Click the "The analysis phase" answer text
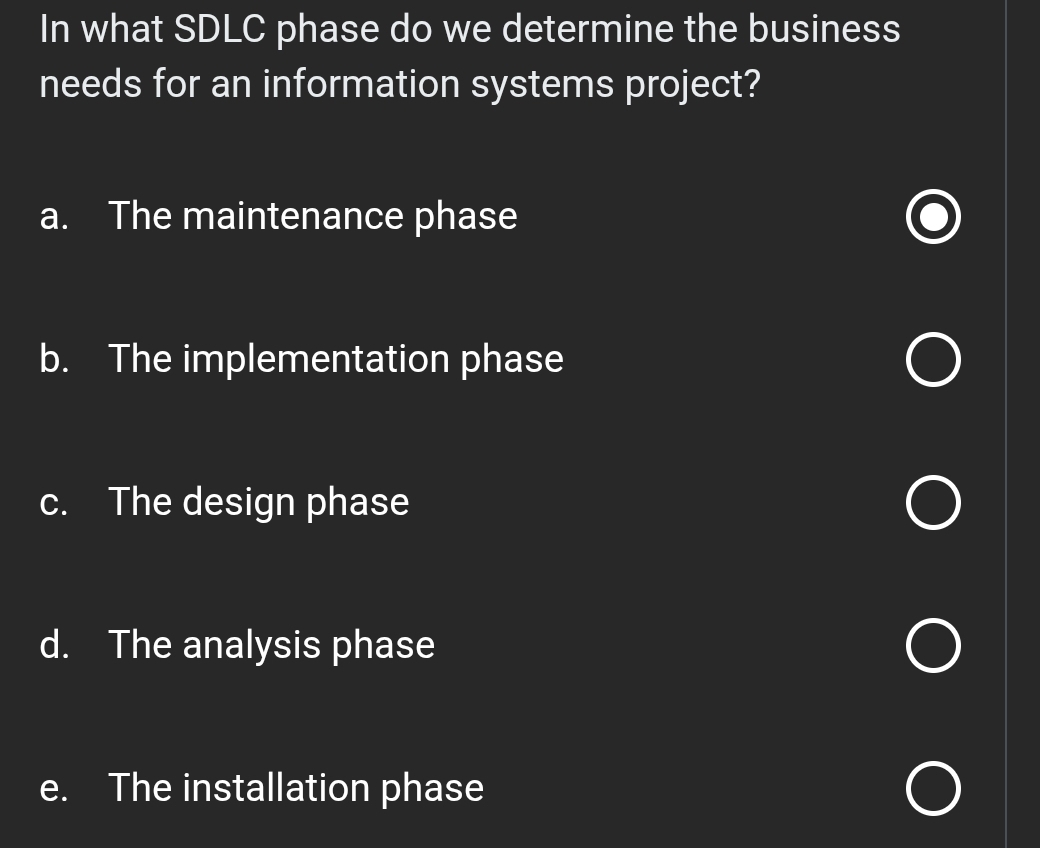Image resolution: width=1040 pixels, height=848 pixels. pyautogui.click(x=271, y=645)
